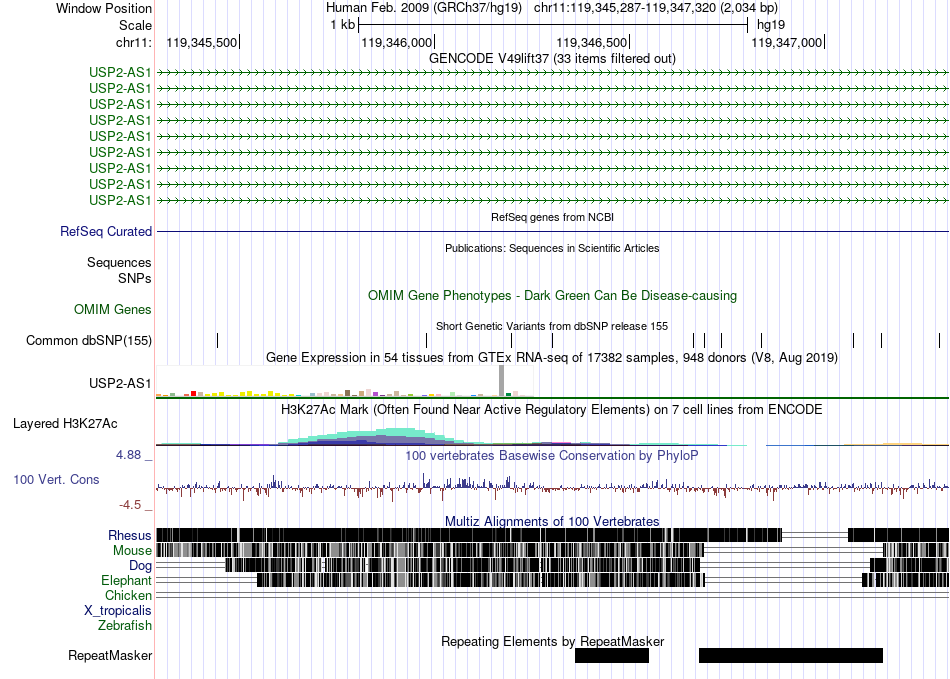Click the -4.5 lower PhyloP scale value
This screenshot has height=679, width=950.
(130, 505)
